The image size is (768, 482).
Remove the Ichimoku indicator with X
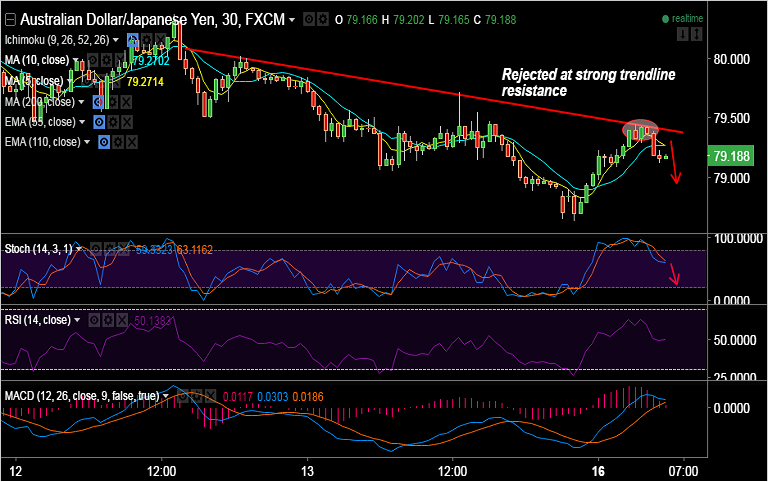tap(160, 40)
